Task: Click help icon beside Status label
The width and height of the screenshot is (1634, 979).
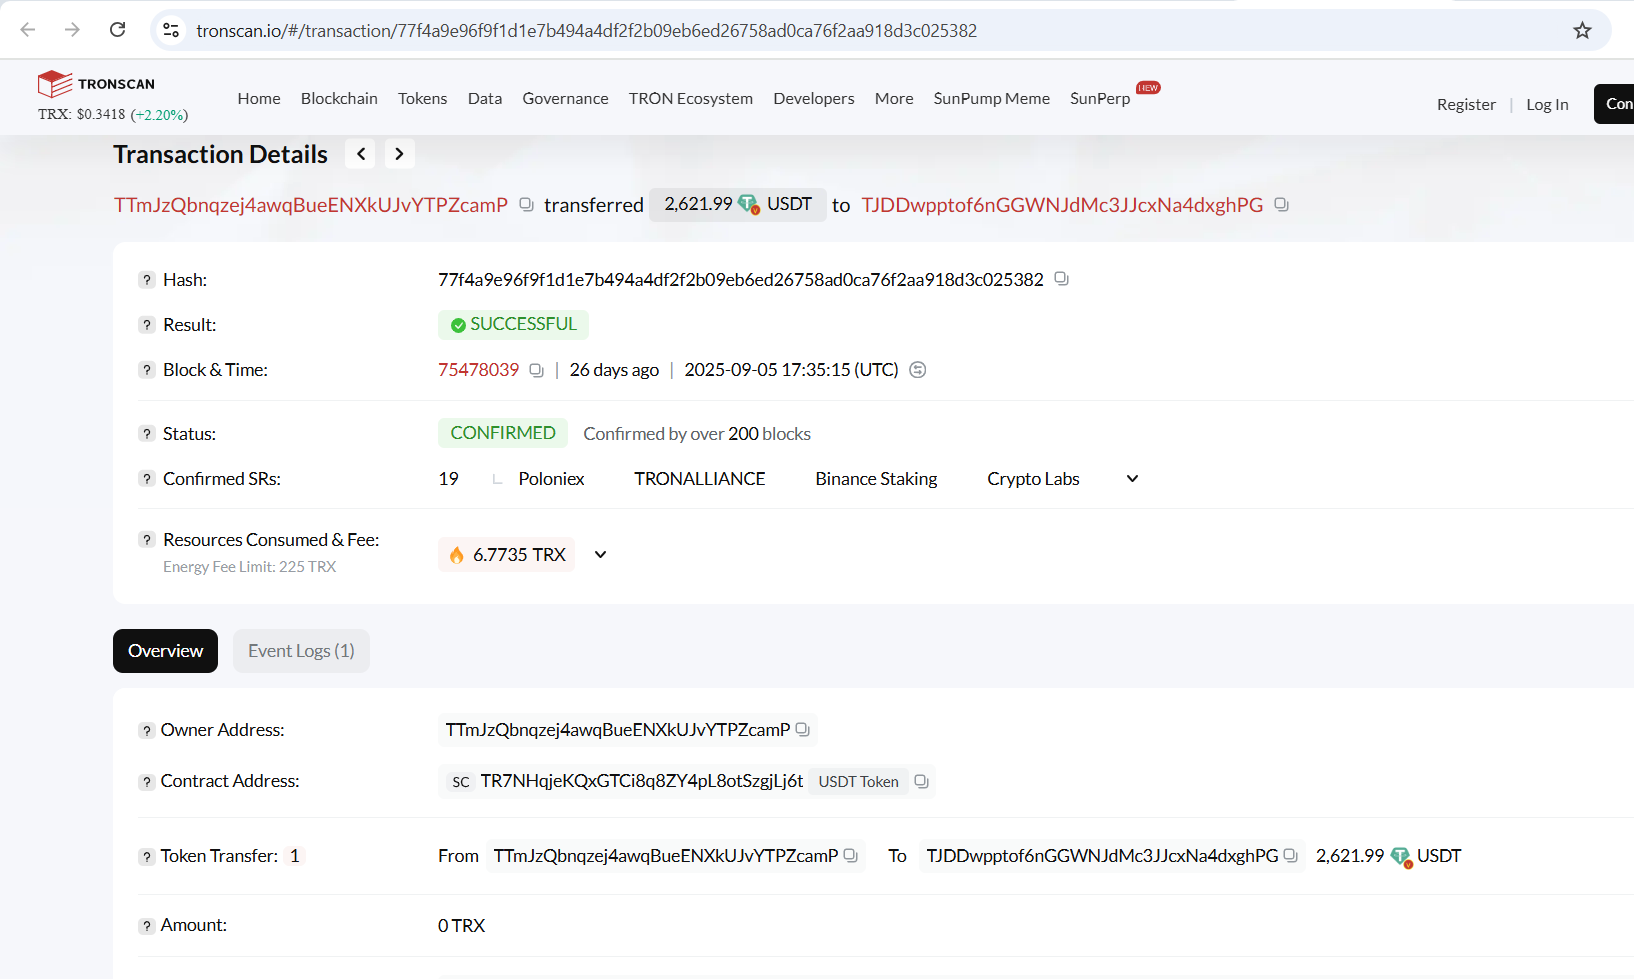Action: coord(147,434)
